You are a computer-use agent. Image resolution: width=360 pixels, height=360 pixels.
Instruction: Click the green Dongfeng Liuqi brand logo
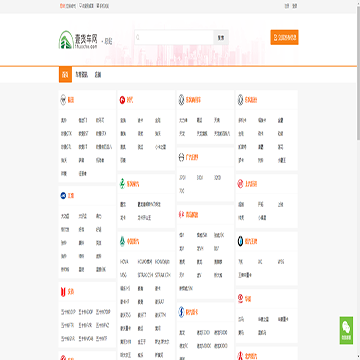(x=122, y=184)
